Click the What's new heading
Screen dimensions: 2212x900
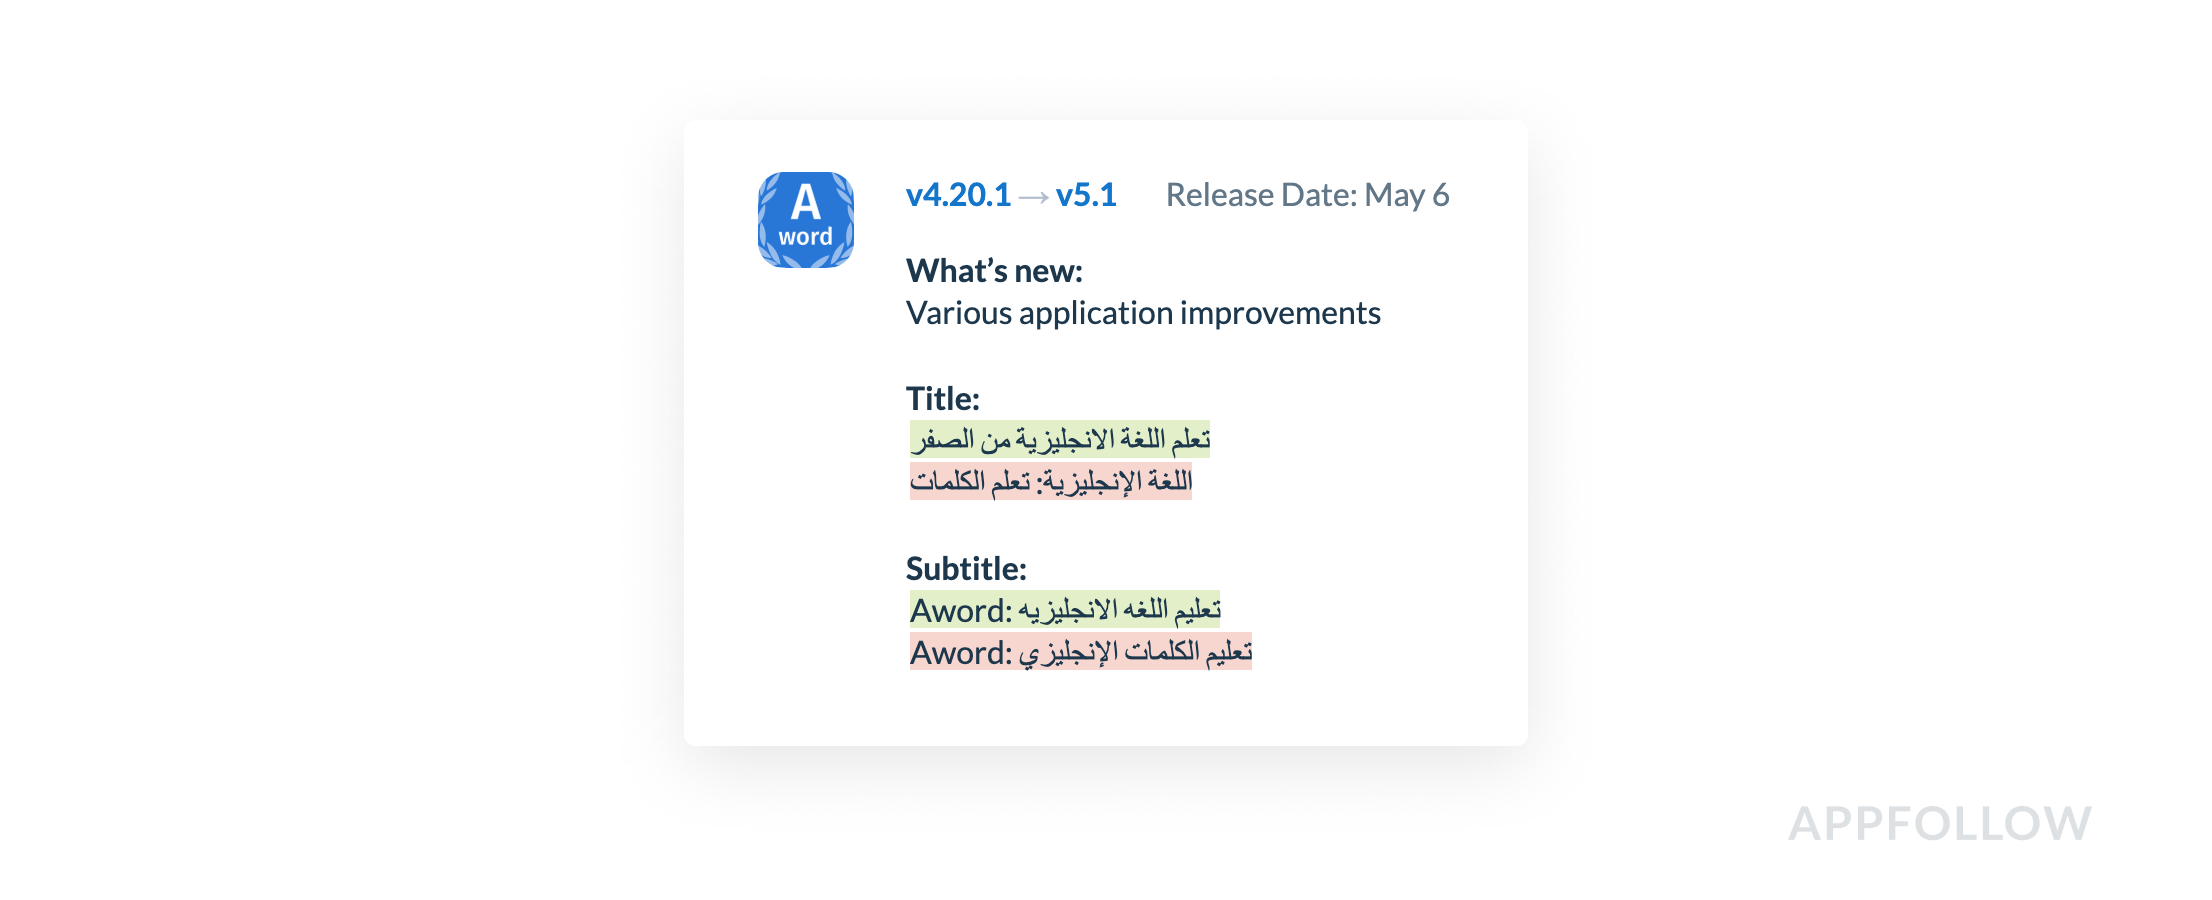[994, 271]
